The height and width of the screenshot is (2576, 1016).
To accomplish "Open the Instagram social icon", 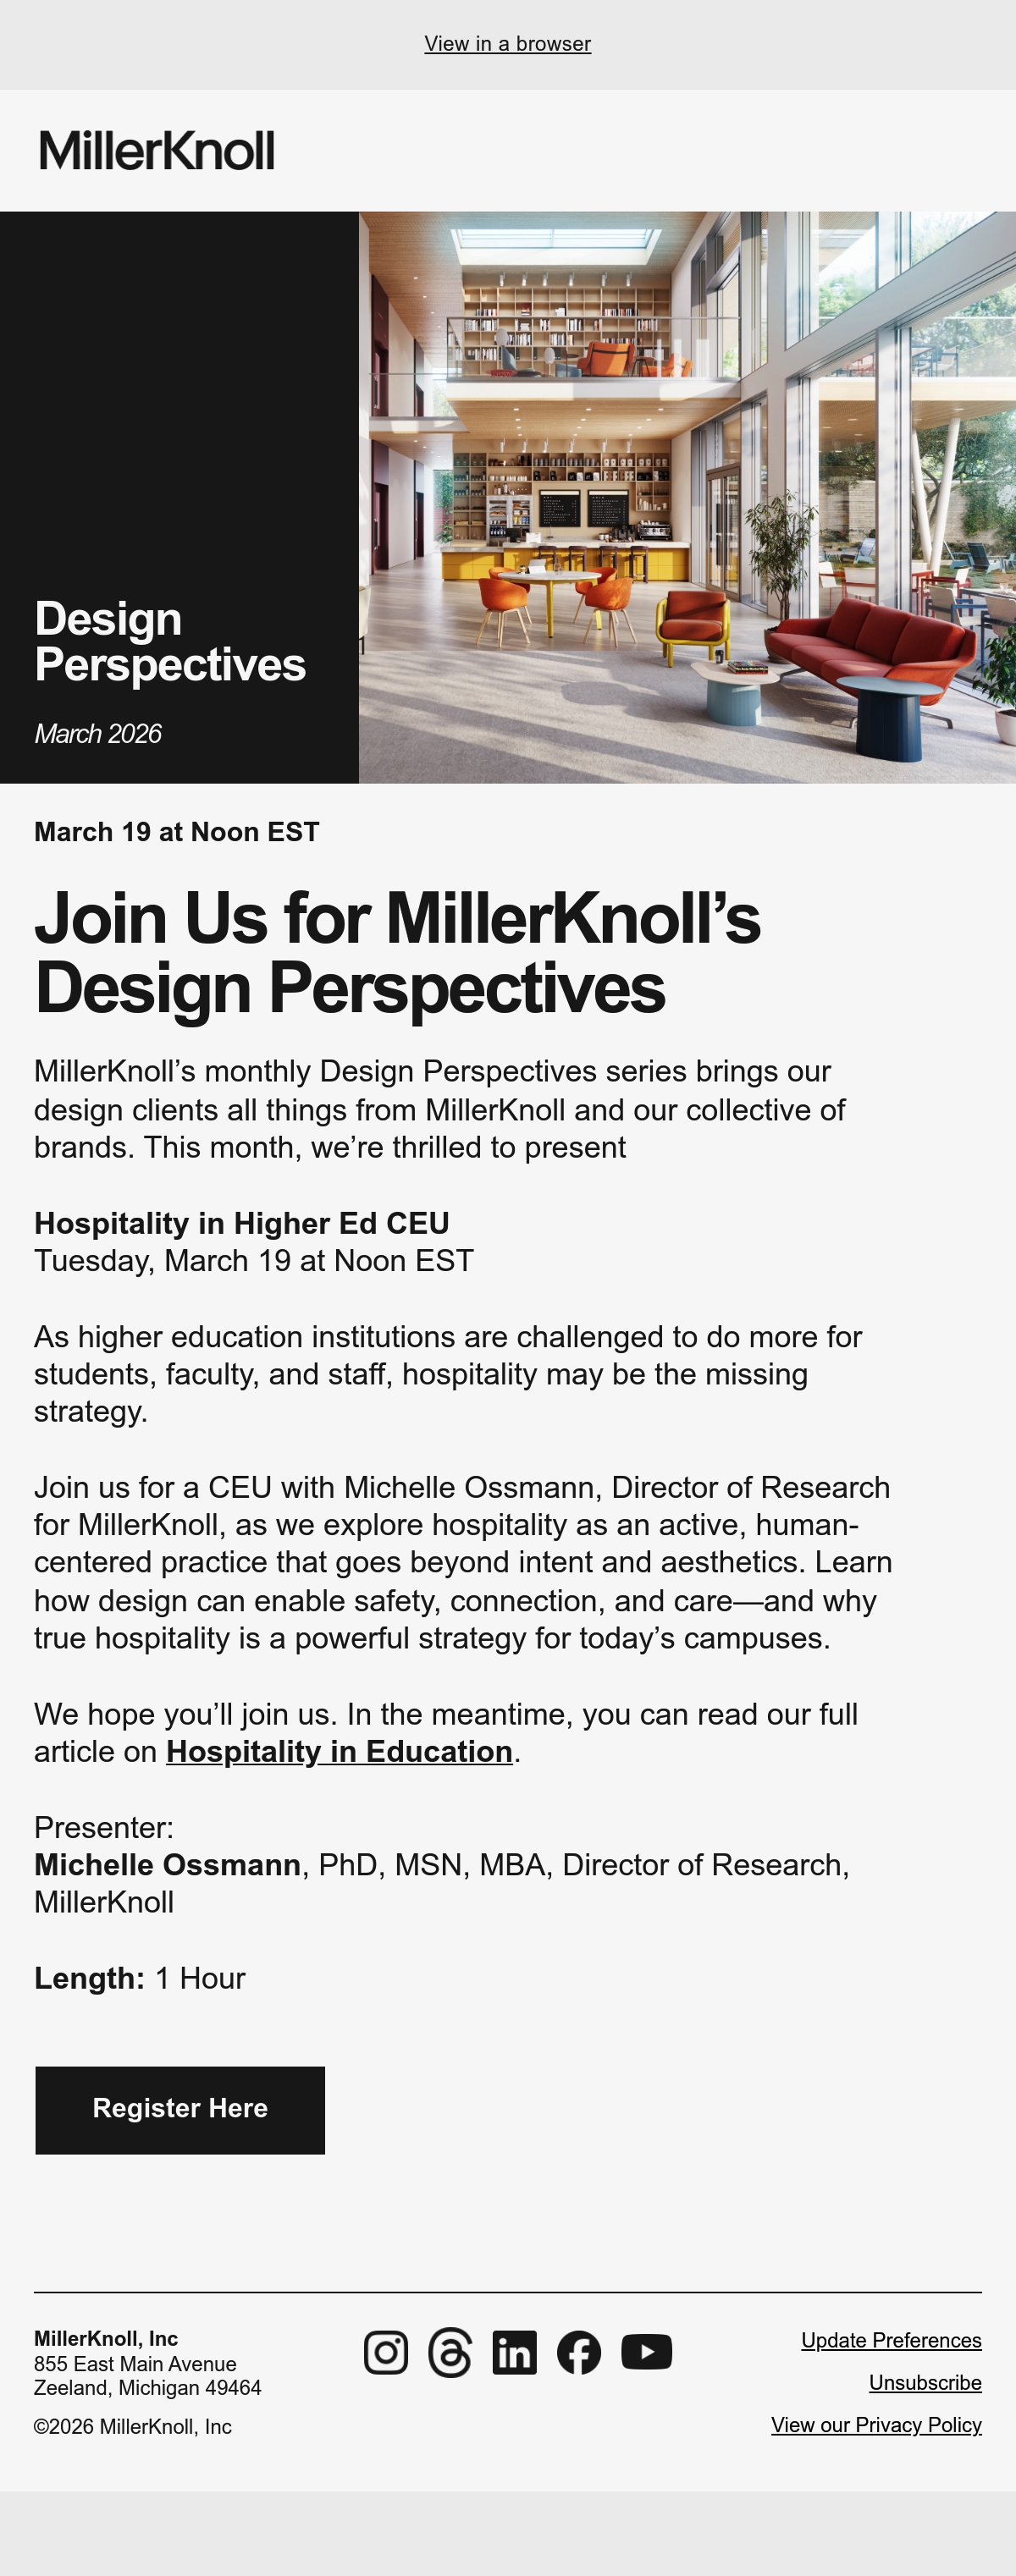I will 386,2352.
